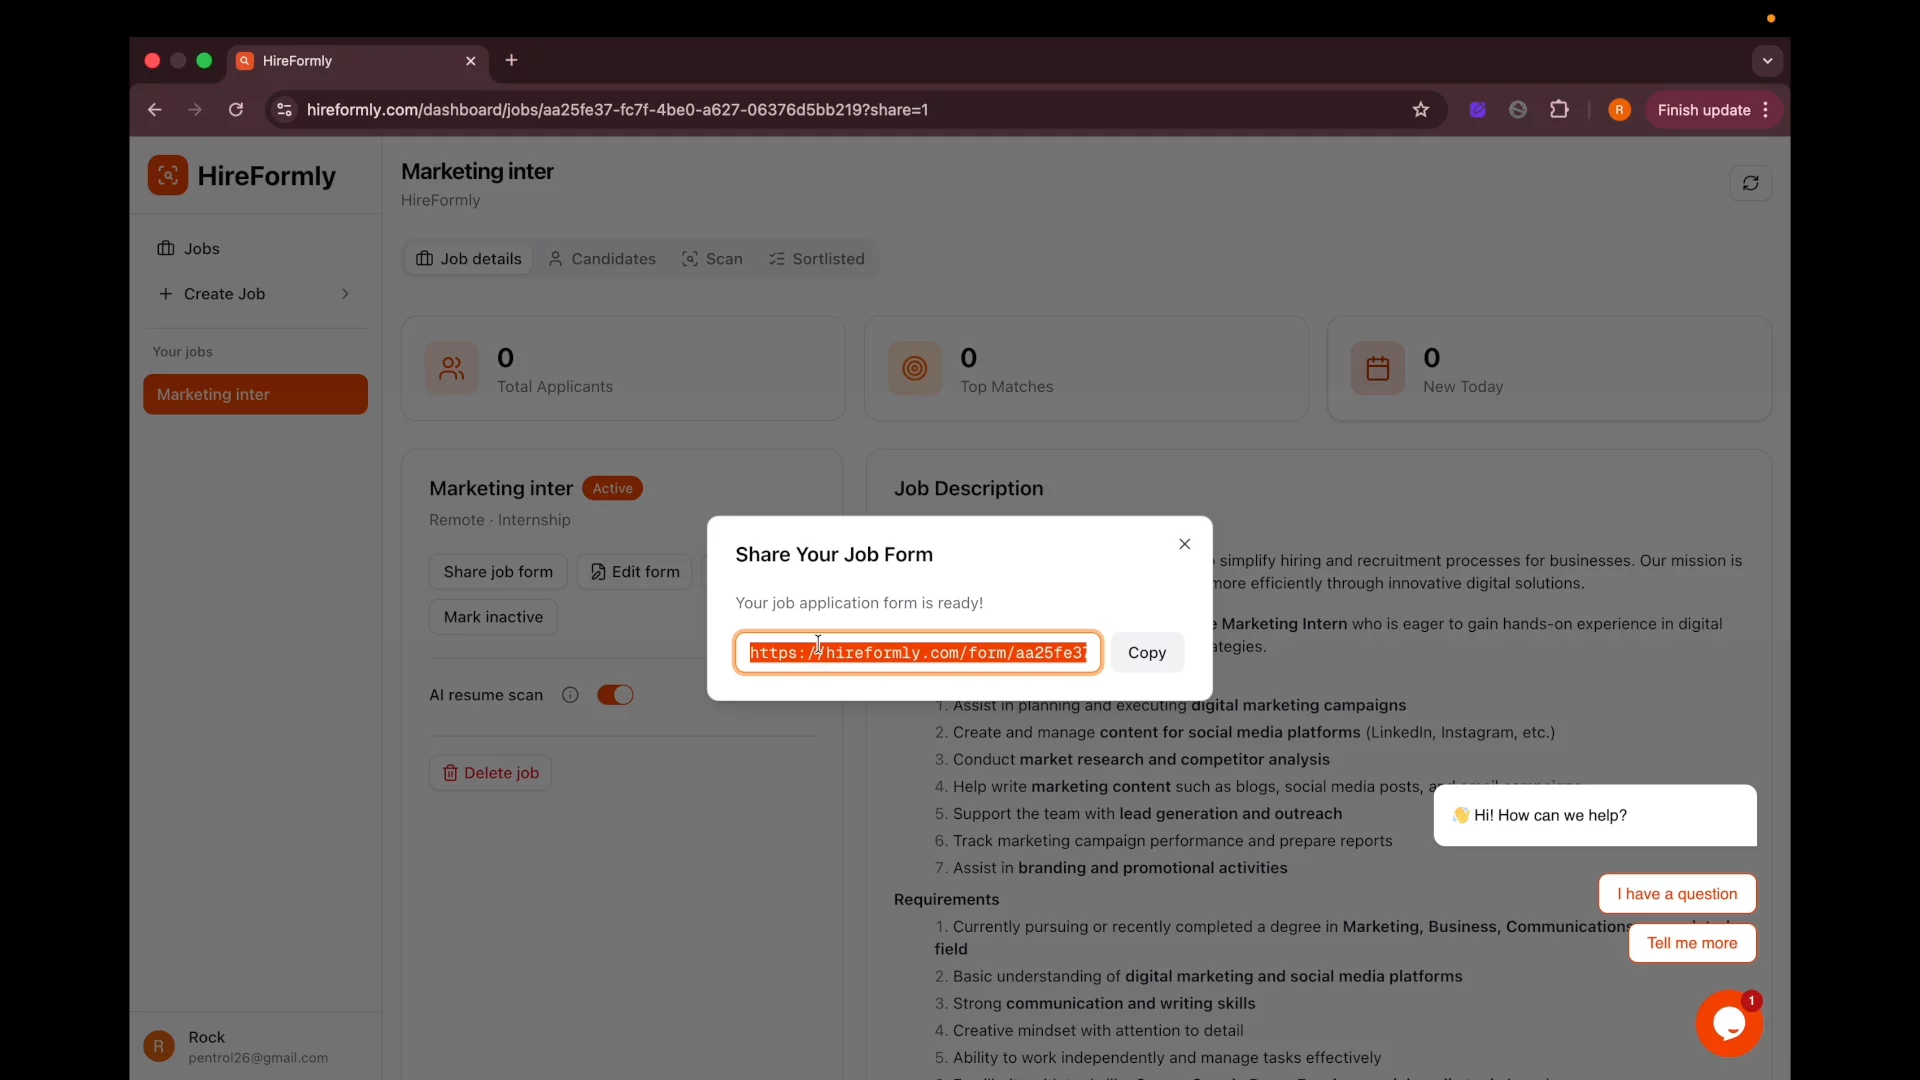Toggle the AI resume scan switch
1920x1080 pixels.
tap(615, 695)
